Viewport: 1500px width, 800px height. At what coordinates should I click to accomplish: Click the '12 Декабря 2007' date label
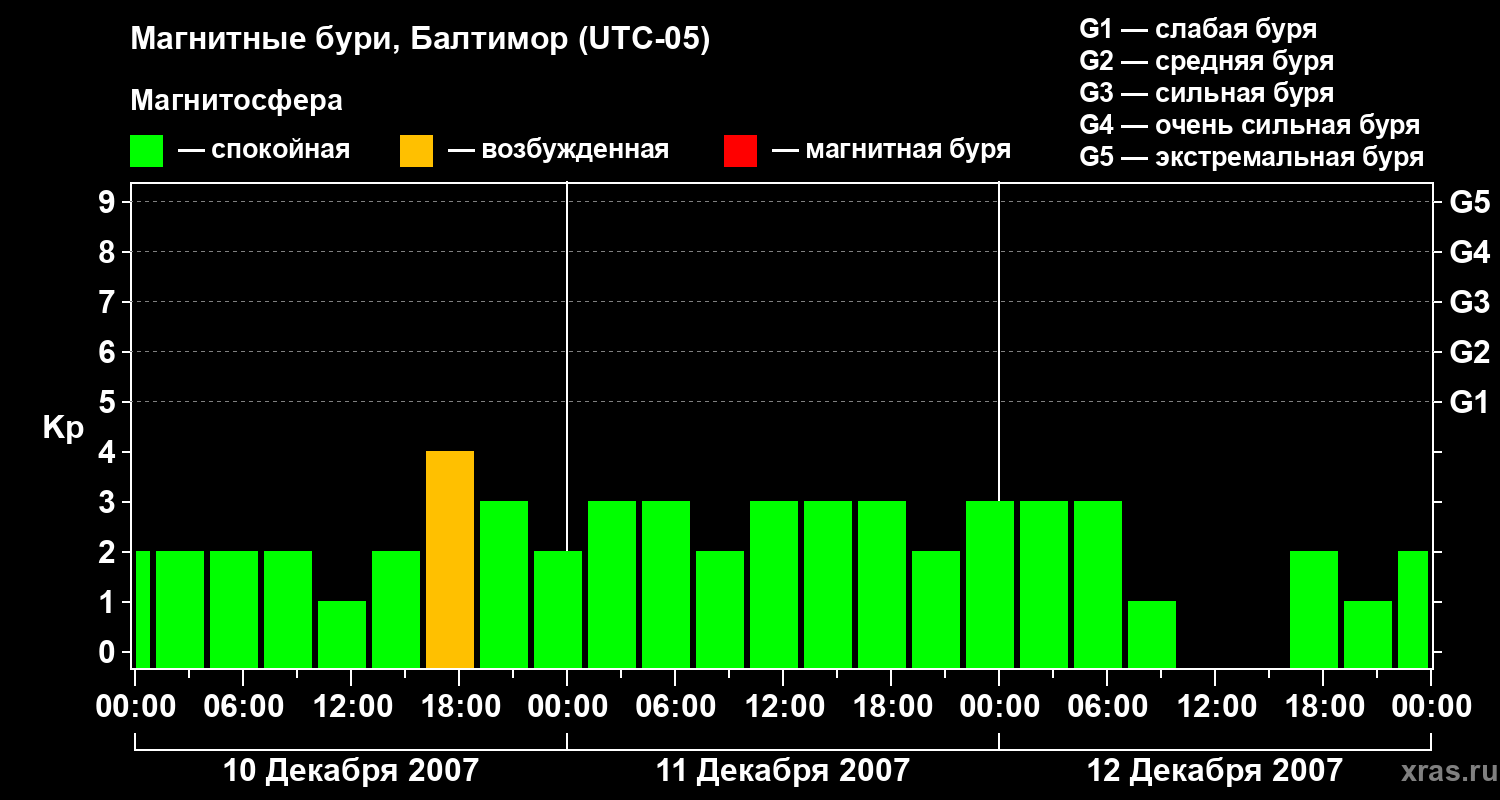point(1215,771)
